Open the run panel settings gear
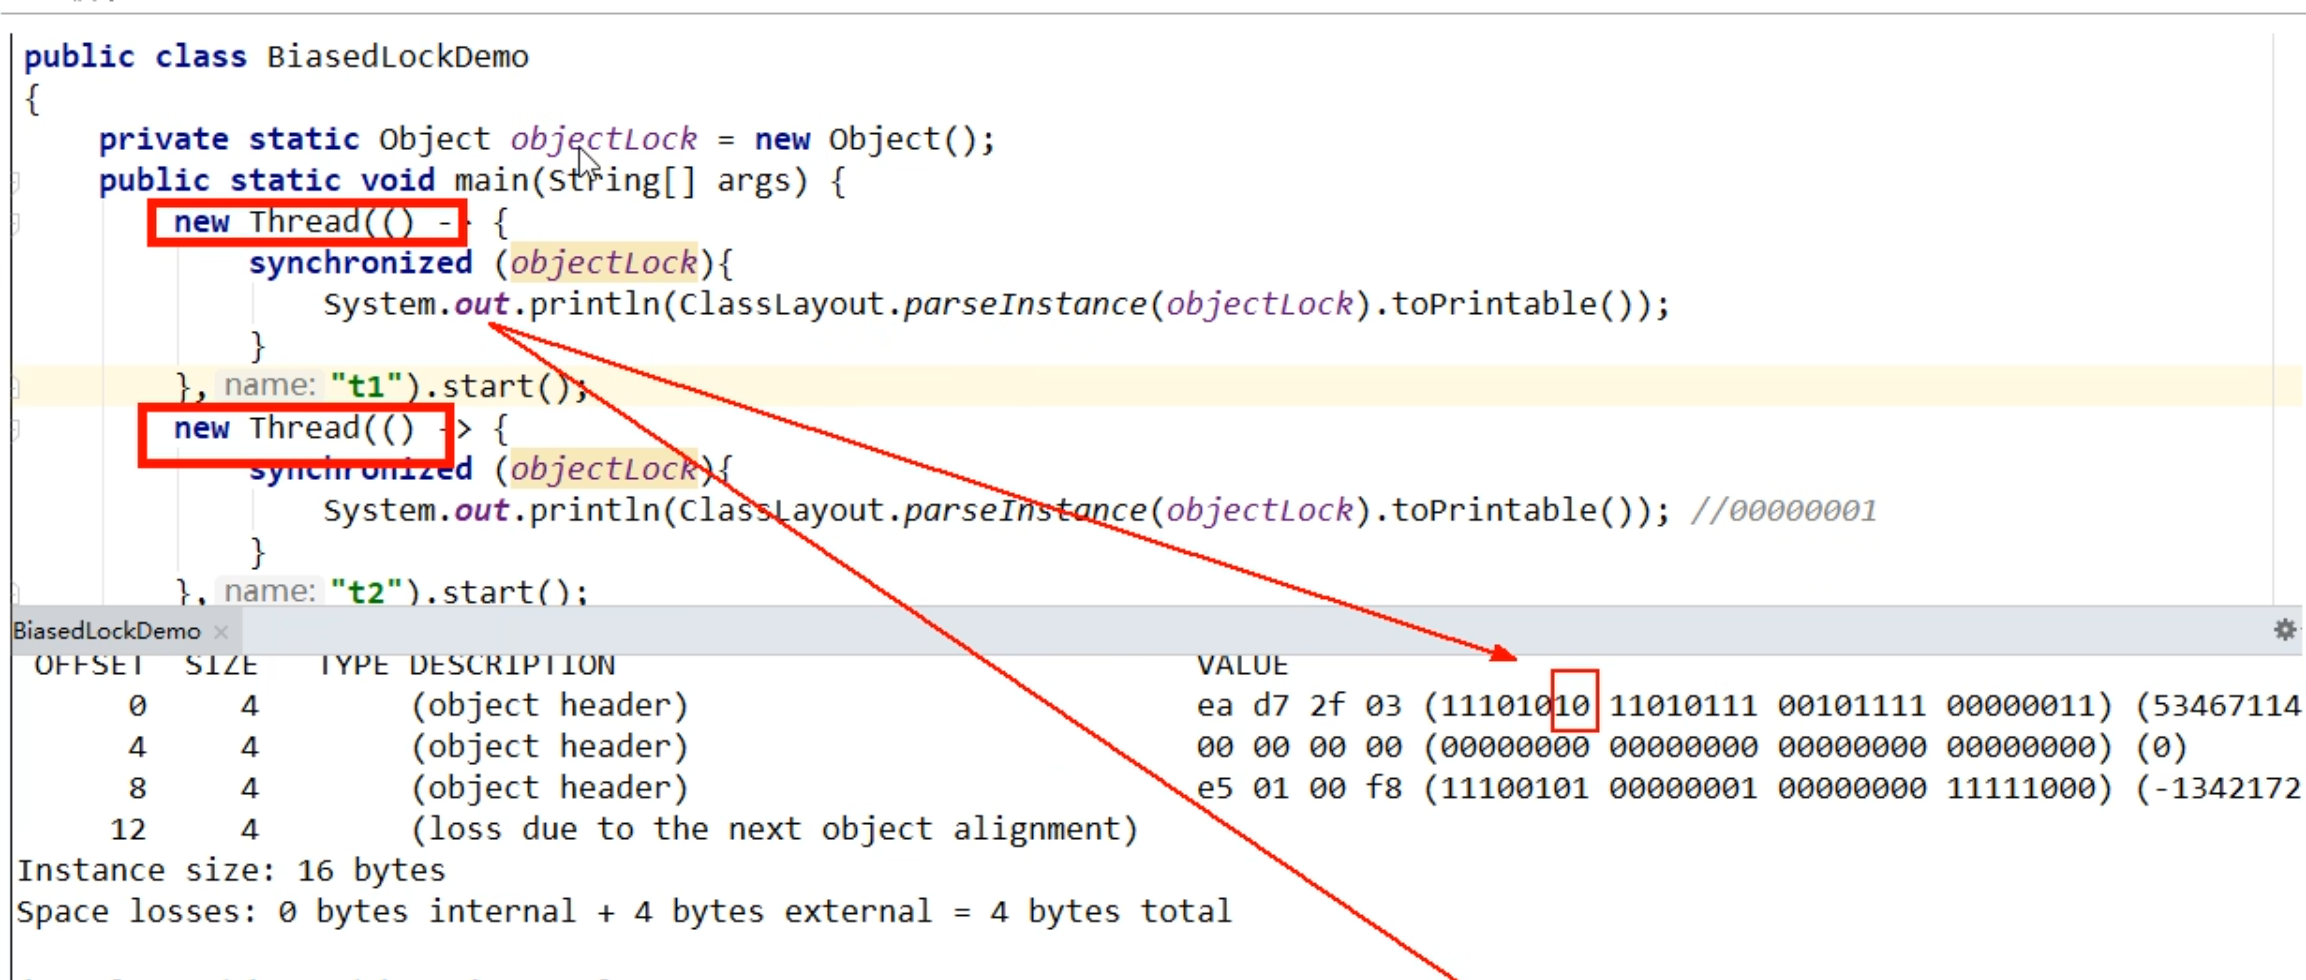Screen dimensions: 2306x980 click(2284, 630)
